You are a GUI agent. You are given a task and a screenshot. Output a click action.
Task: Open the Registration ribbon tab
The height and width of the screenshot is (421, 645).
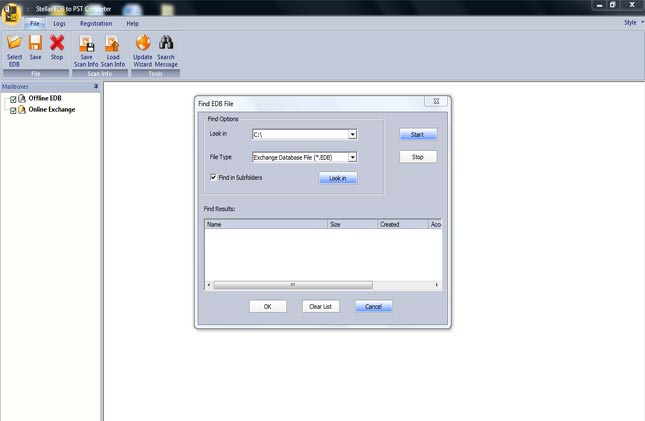tap(96, 23)
